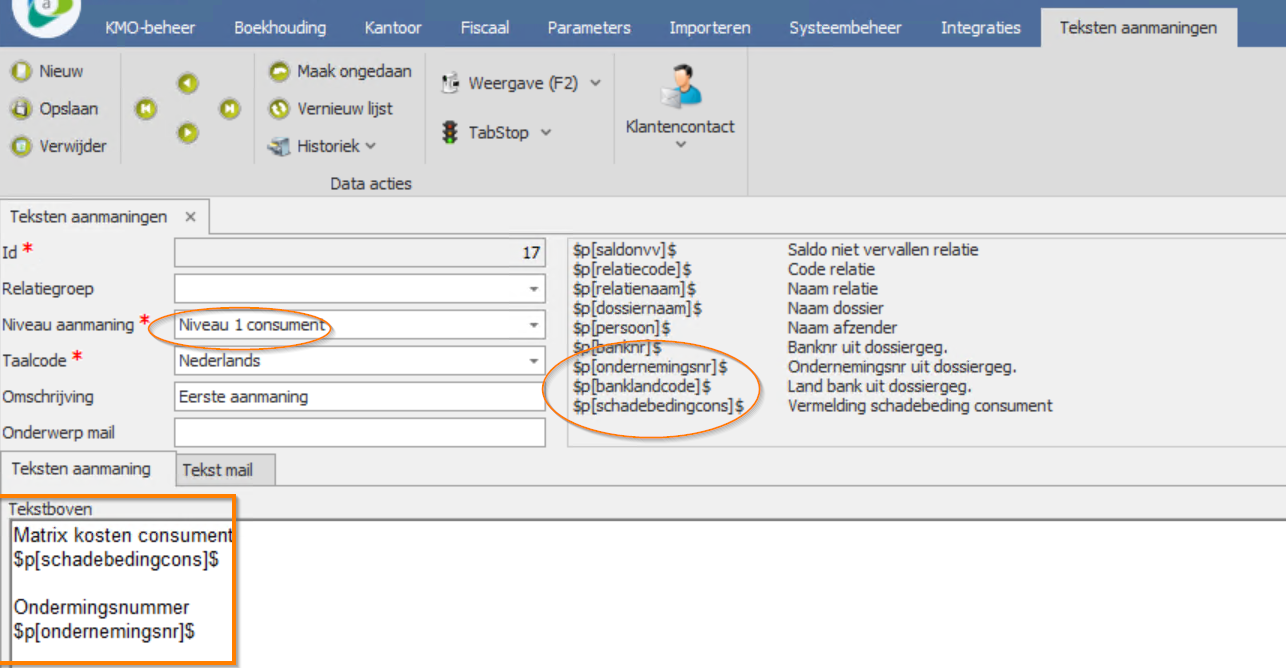Screen dimensions: 1286x668
Task: Go to the previous record
Action: click(188, 84)
